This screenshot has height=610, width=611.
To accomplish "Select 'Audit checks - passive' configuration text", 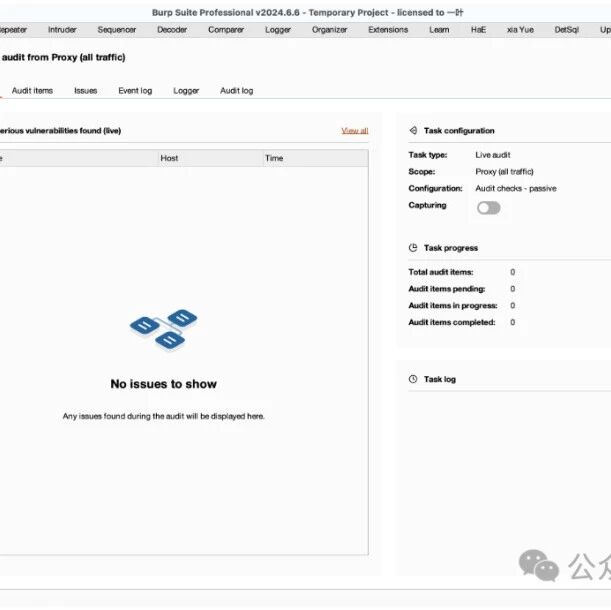I will pos(516,188).
